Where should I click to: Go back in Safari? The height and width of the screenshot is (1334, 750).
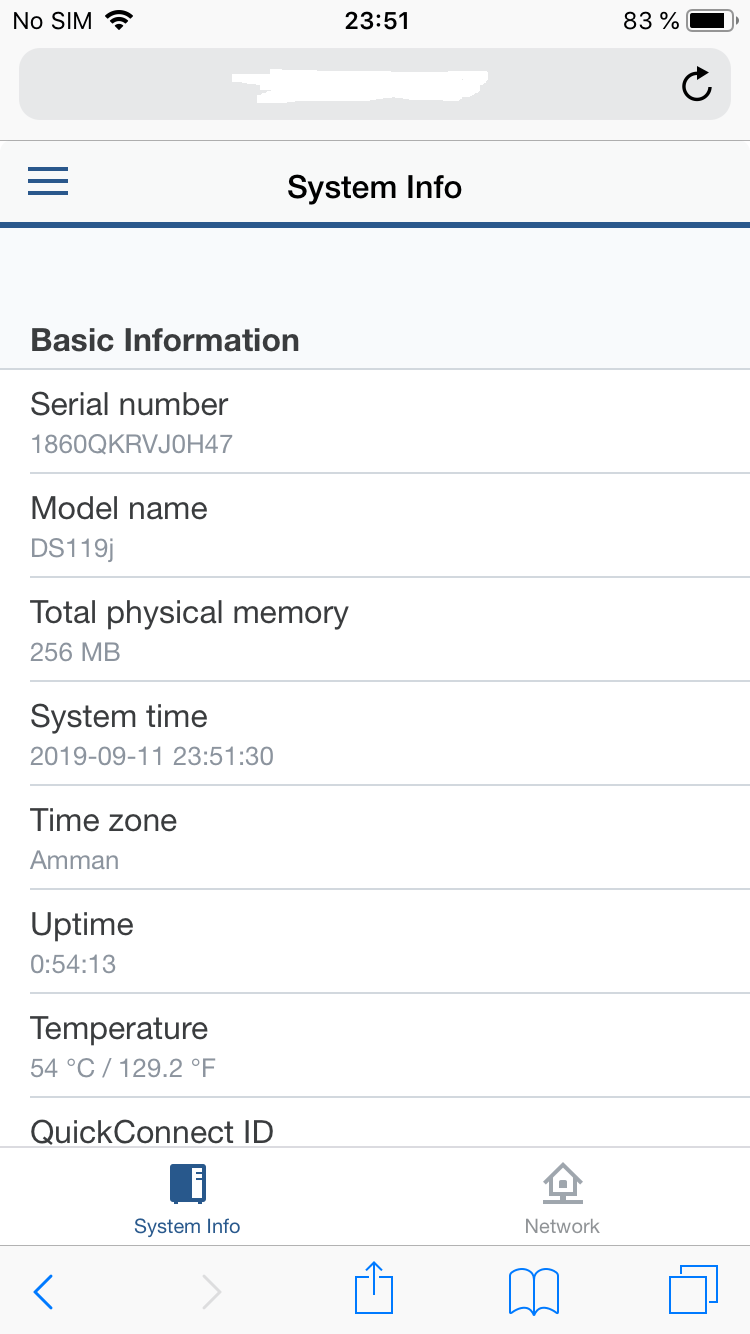pyautogui.click(x=43, y=1292)
